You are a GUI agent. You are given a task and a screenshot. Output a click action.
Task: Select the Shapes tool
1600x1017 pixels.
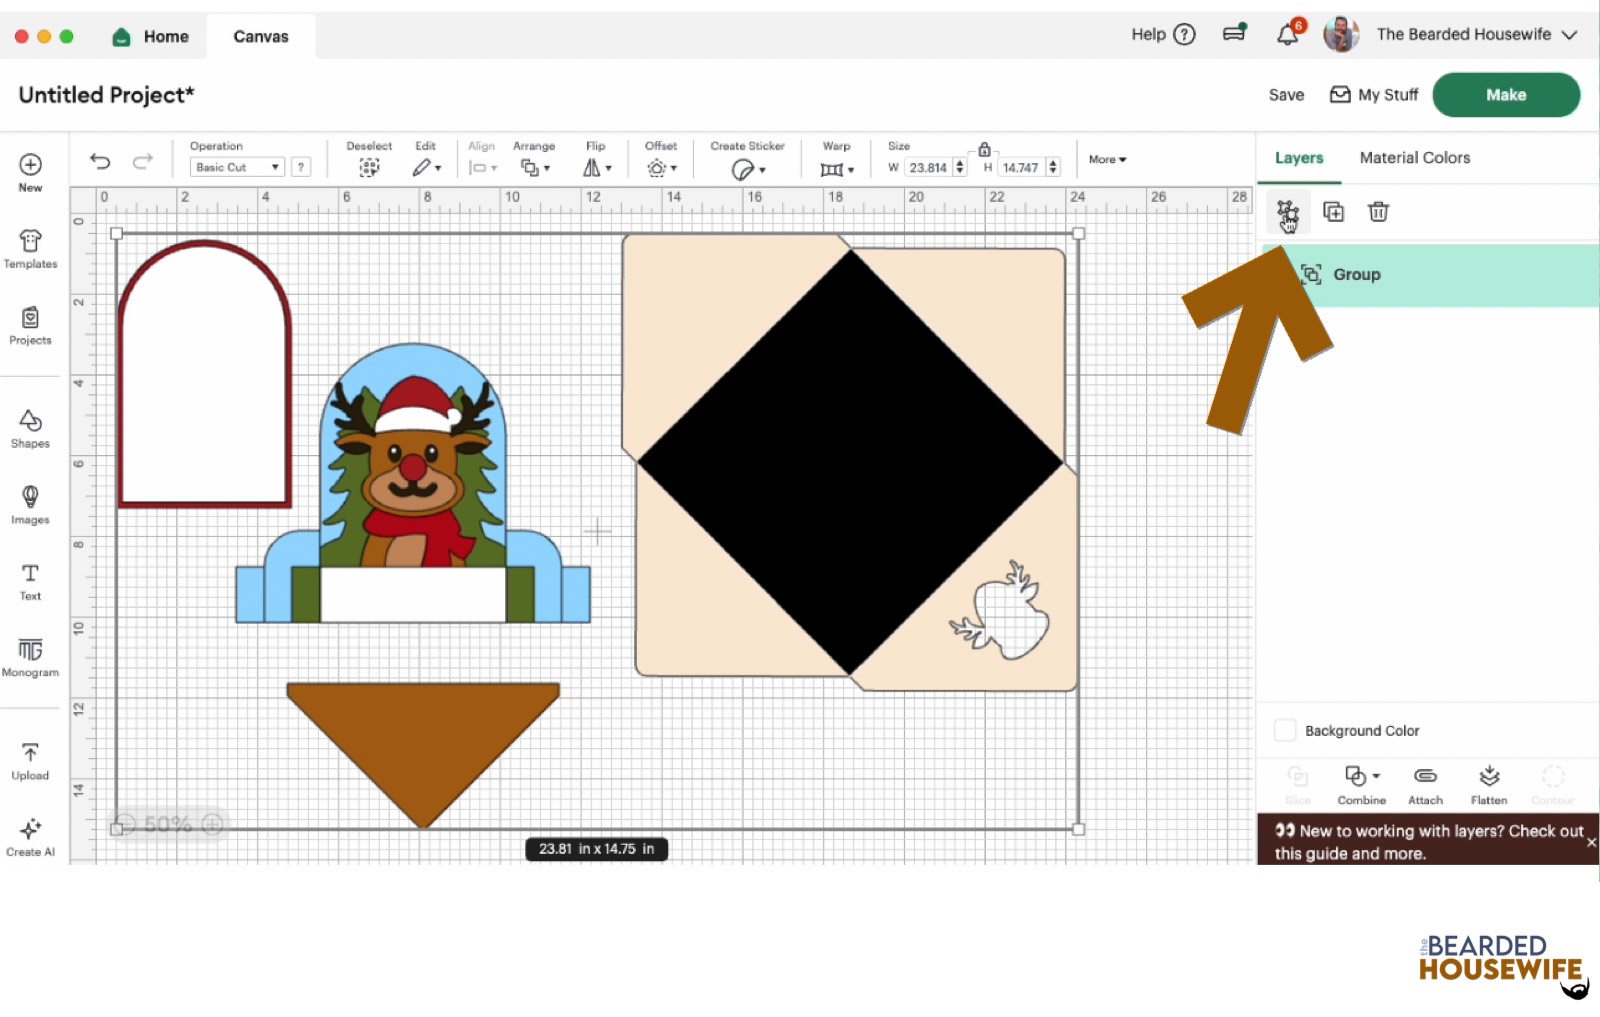click(30, 428)
